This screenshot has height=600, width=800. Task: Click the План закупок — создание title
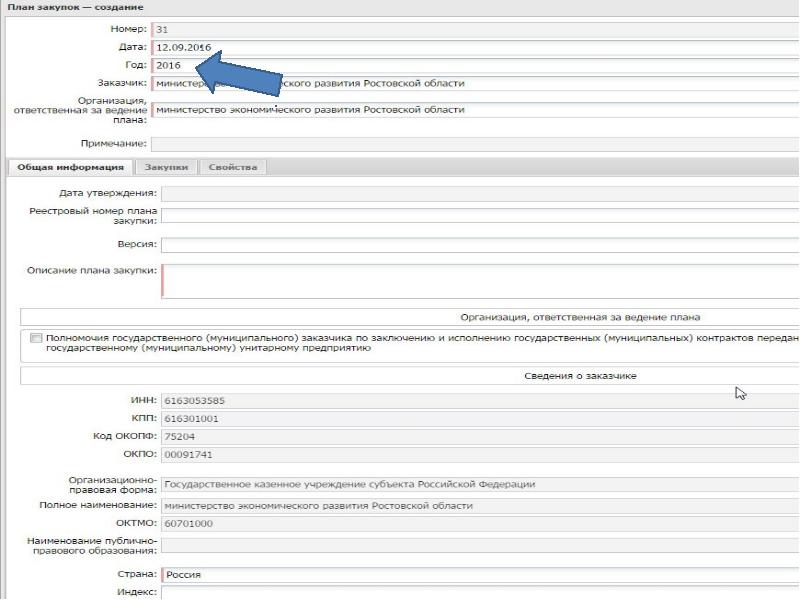coord(76,8)
